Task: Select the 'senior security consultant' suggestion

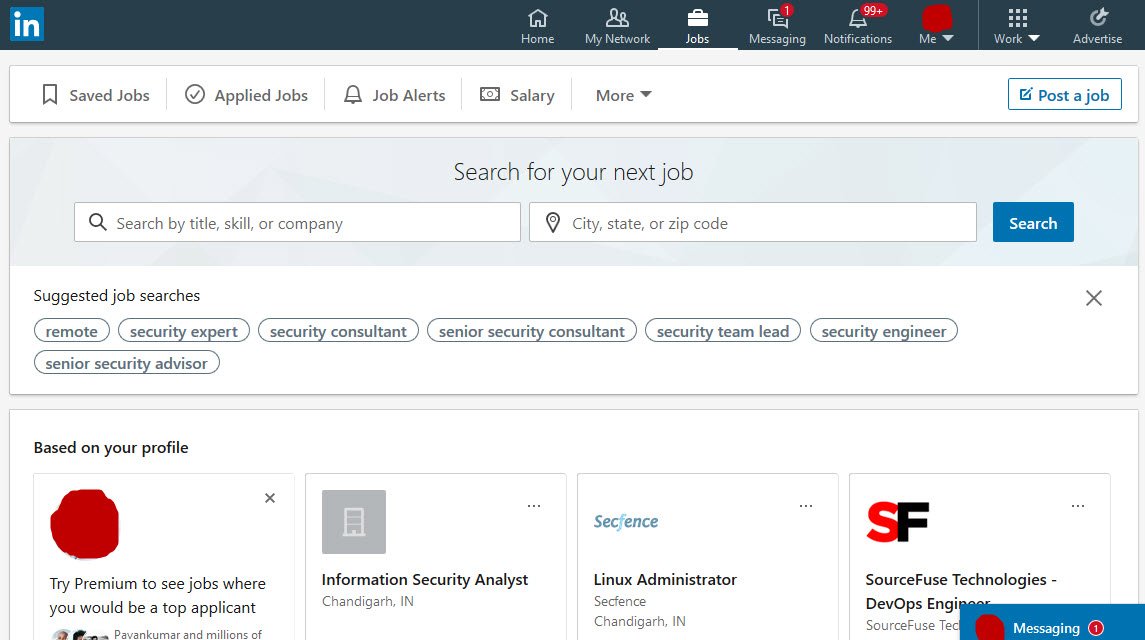Action: (x=532, y=331)
